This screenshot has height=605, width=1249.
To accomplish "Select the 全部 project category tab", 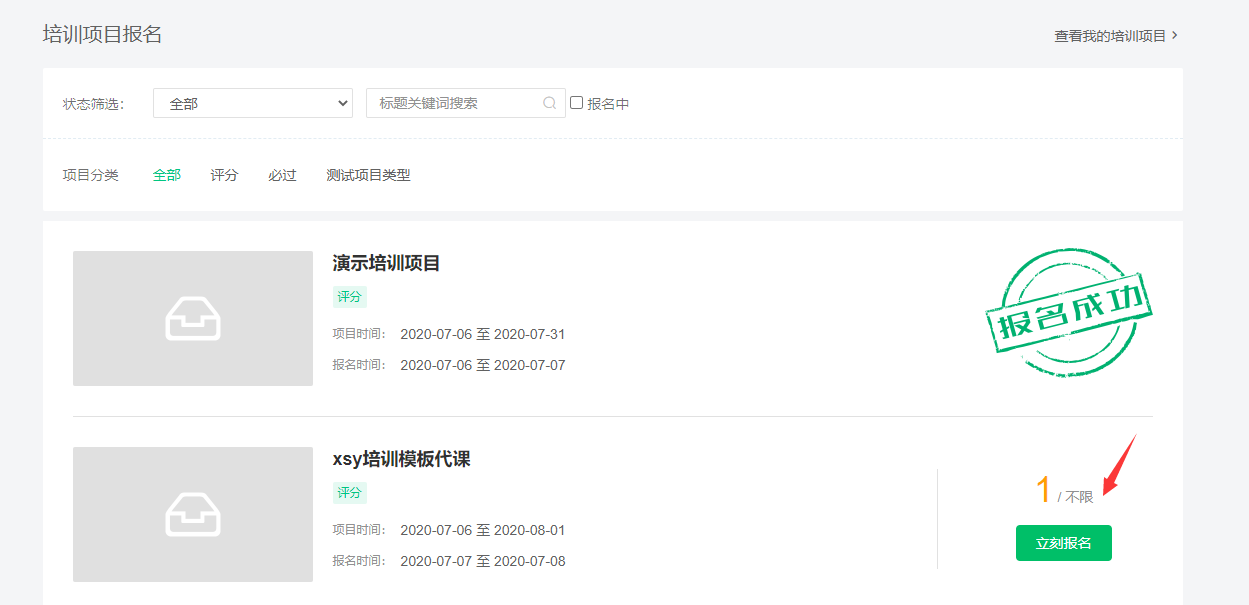I will pos(167,175).
